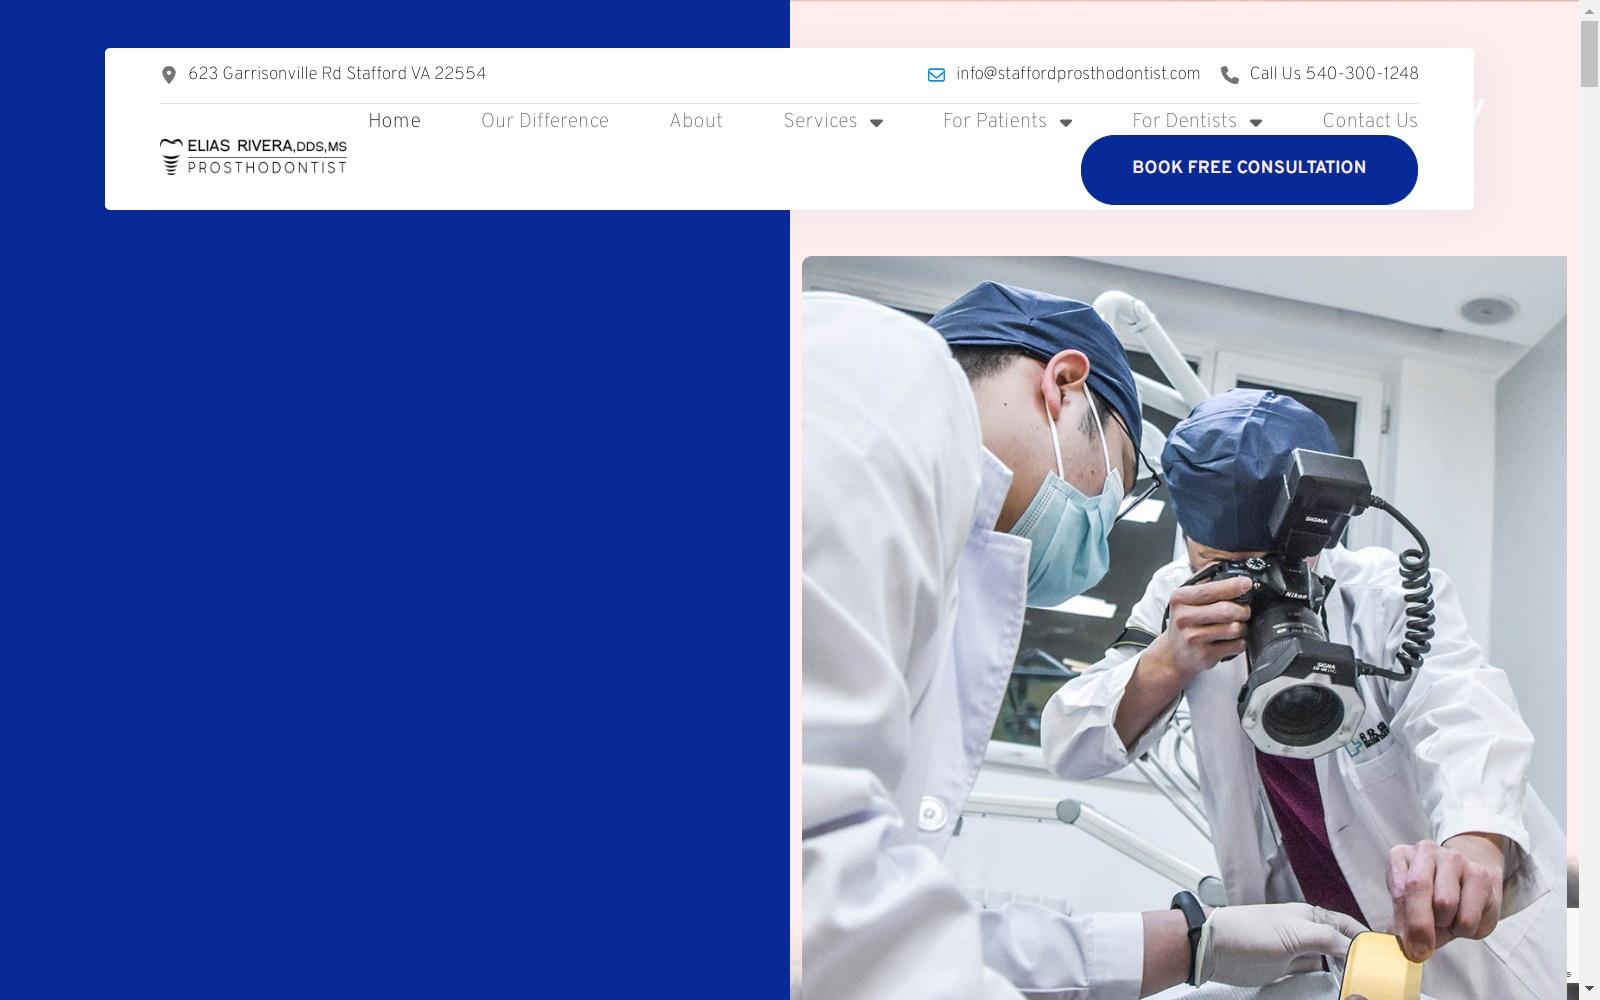
Task: Click Call Us 540-300-1248 phone link
Action: [x=1334, y=74]
